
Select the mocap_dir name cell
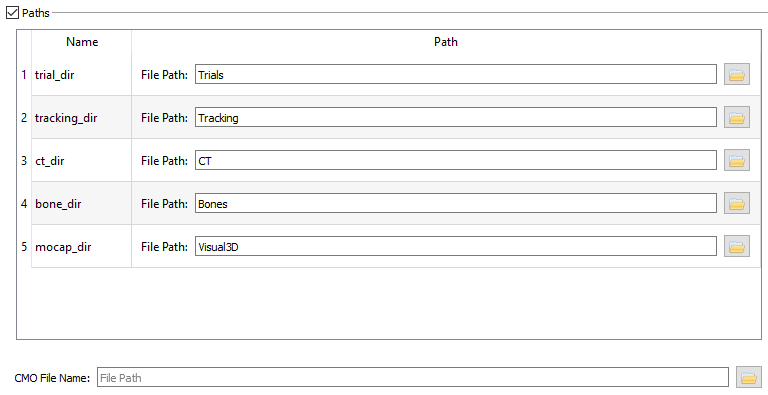click(81, 247)
